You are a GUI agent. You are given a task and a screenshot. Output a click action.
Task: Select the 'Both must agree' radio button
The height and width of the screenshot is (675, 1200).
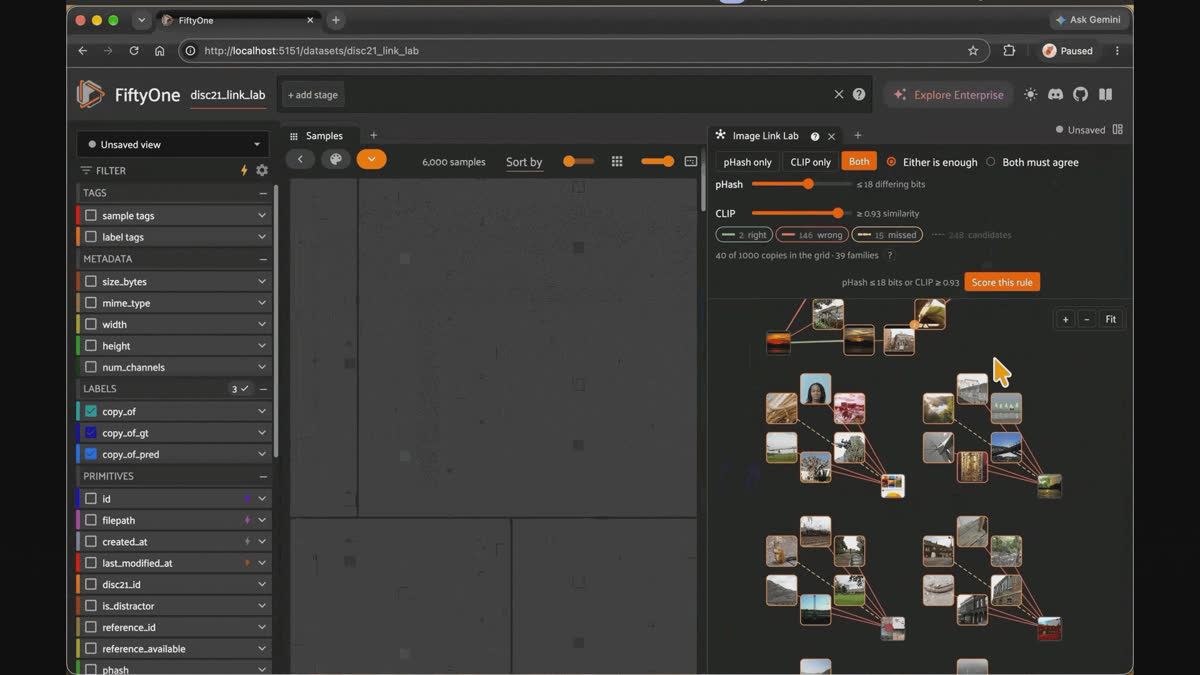coord(991,162)
